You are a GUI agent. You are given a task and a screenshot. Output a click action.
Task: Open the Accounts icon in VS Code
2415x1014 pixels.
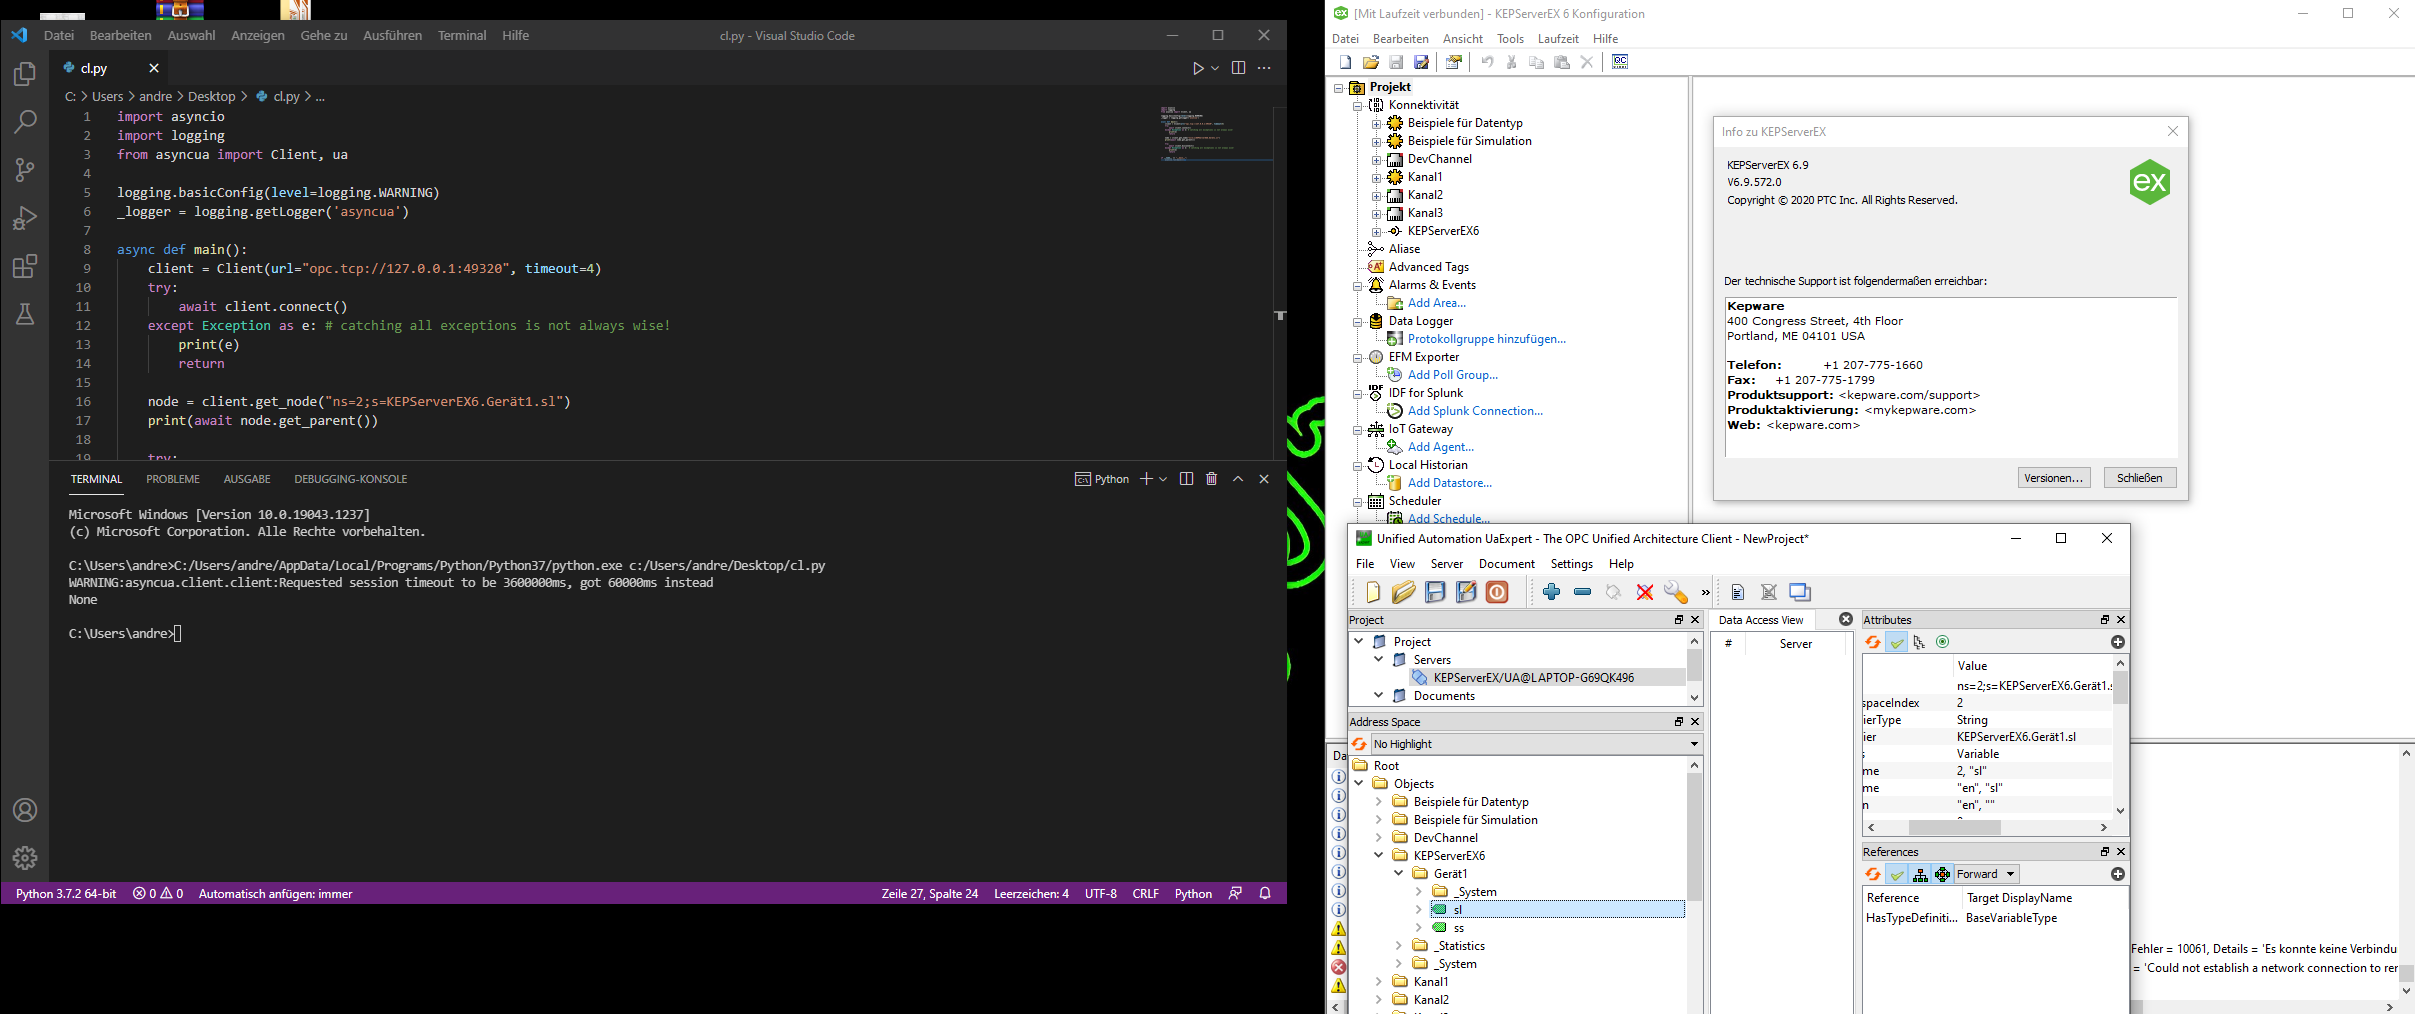pyautogui.click(x=25, y=810)
